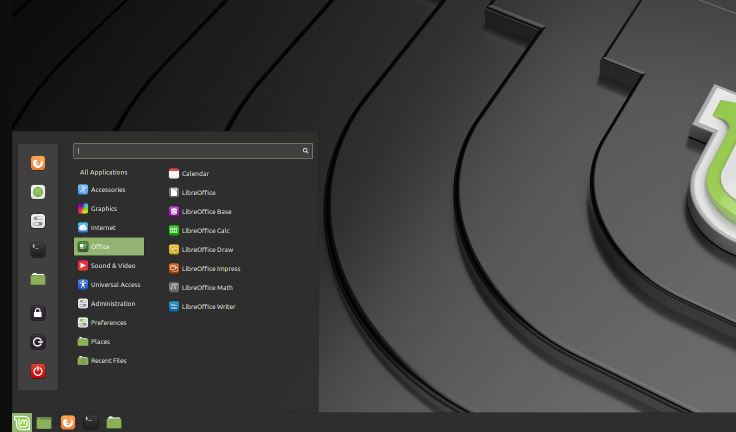Click the Mint menu button on the panel
The height and width of the screenshot is (432, 736).
[22, 423]
